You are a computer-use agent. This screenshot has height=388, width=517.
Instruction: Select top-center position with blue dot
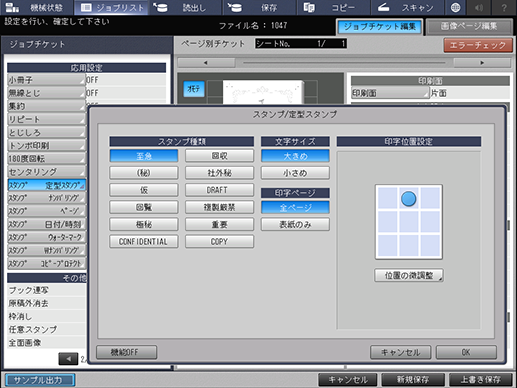pos(409,198)
